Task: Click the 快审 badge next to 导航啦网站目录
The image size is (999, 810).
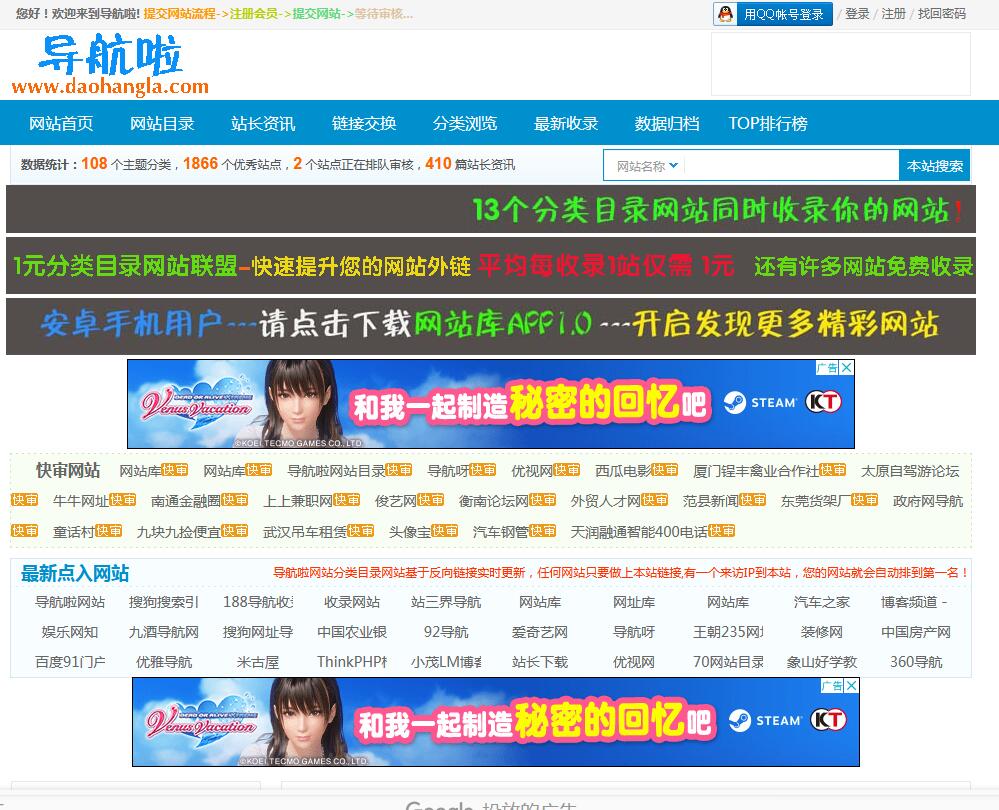Action: point(399,470)
